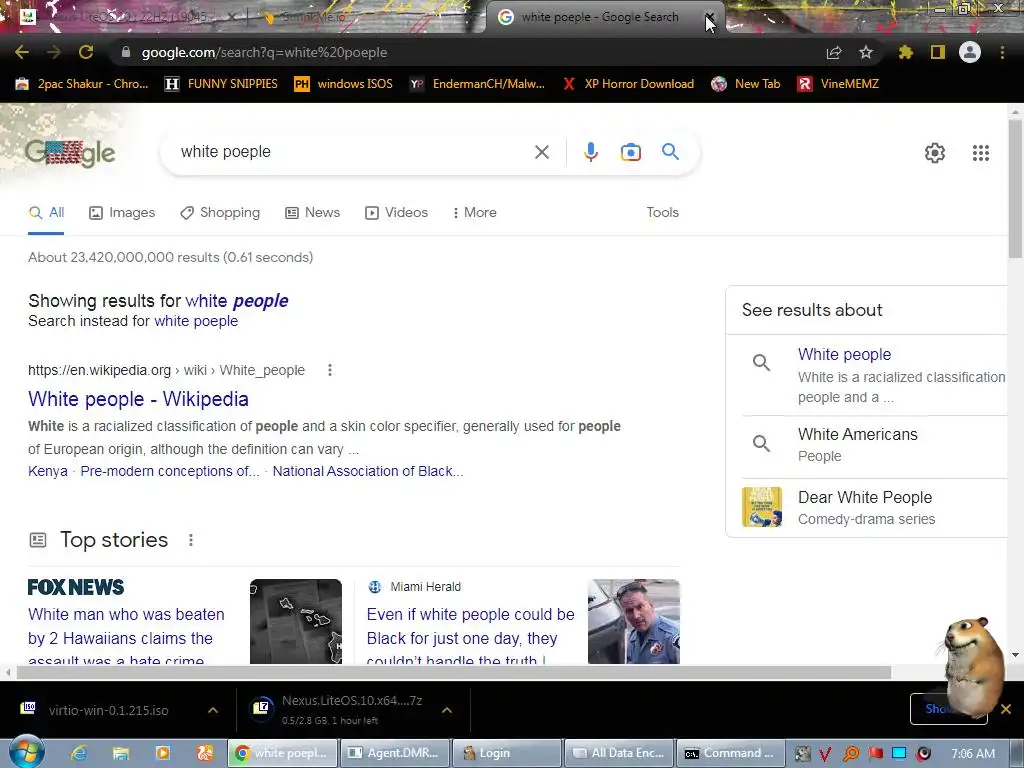This screenshot has height=768, width=1024.
Task: Click the Miami Herald story thumbnail
Action: pyautogui.click(x=633, y=622)
